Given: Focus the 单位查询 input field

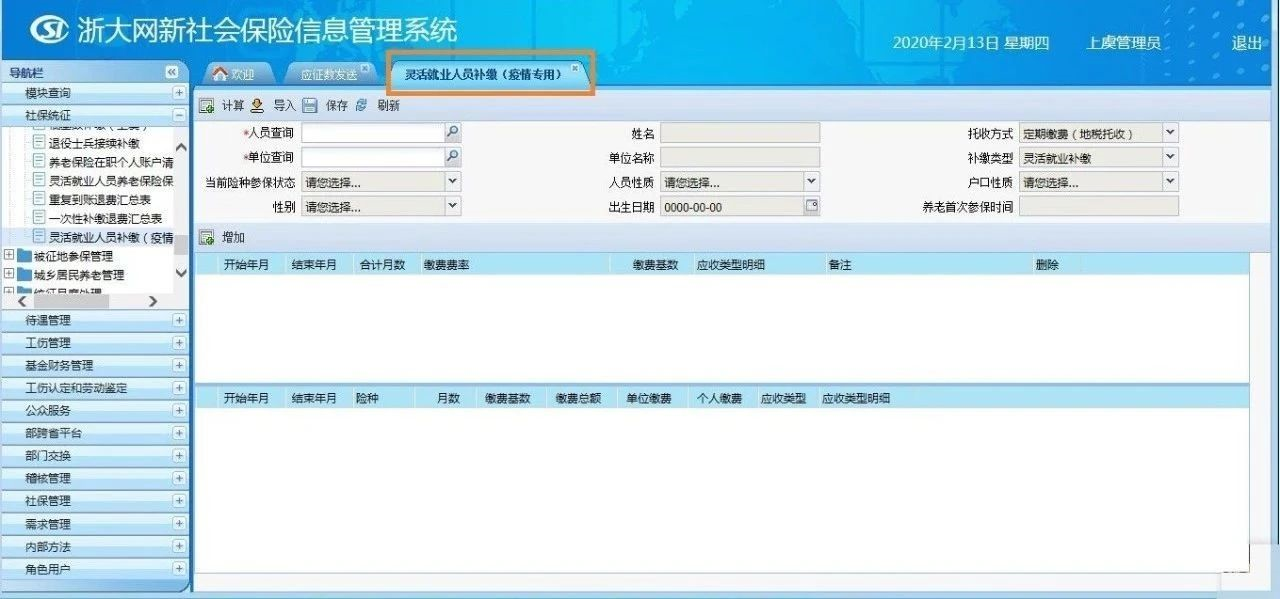Looking at the screenshot, I should (373, 157).
